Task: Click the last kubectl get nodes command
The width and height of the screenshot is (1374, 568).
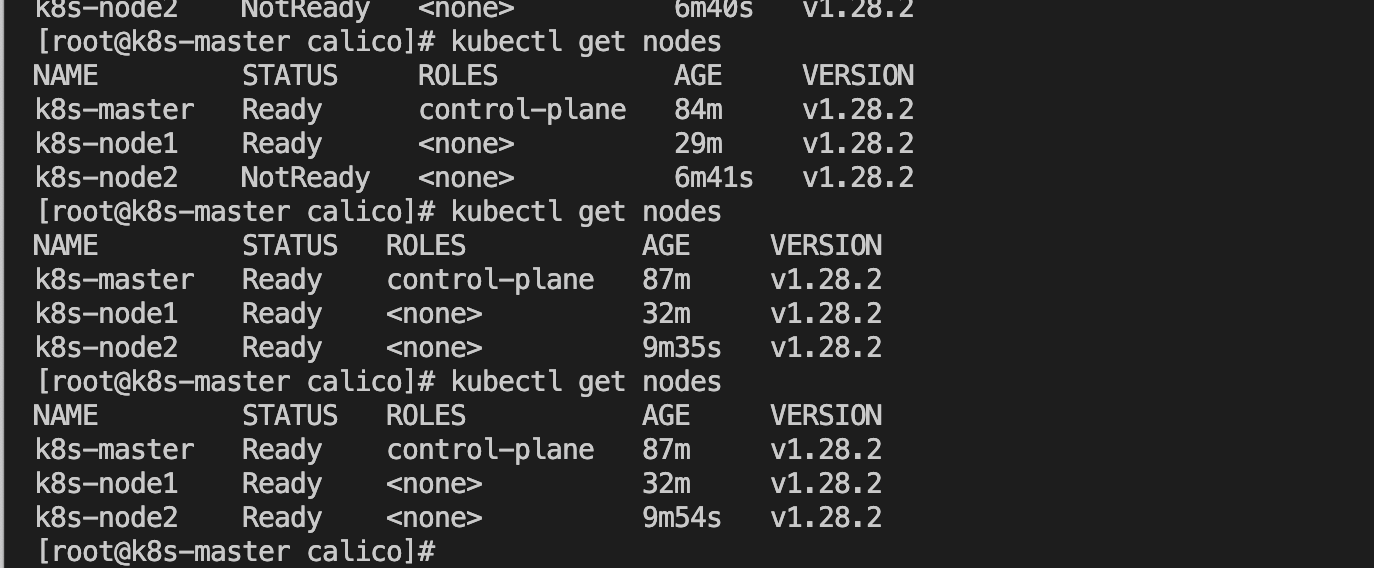Action: [x=586, y=382]
